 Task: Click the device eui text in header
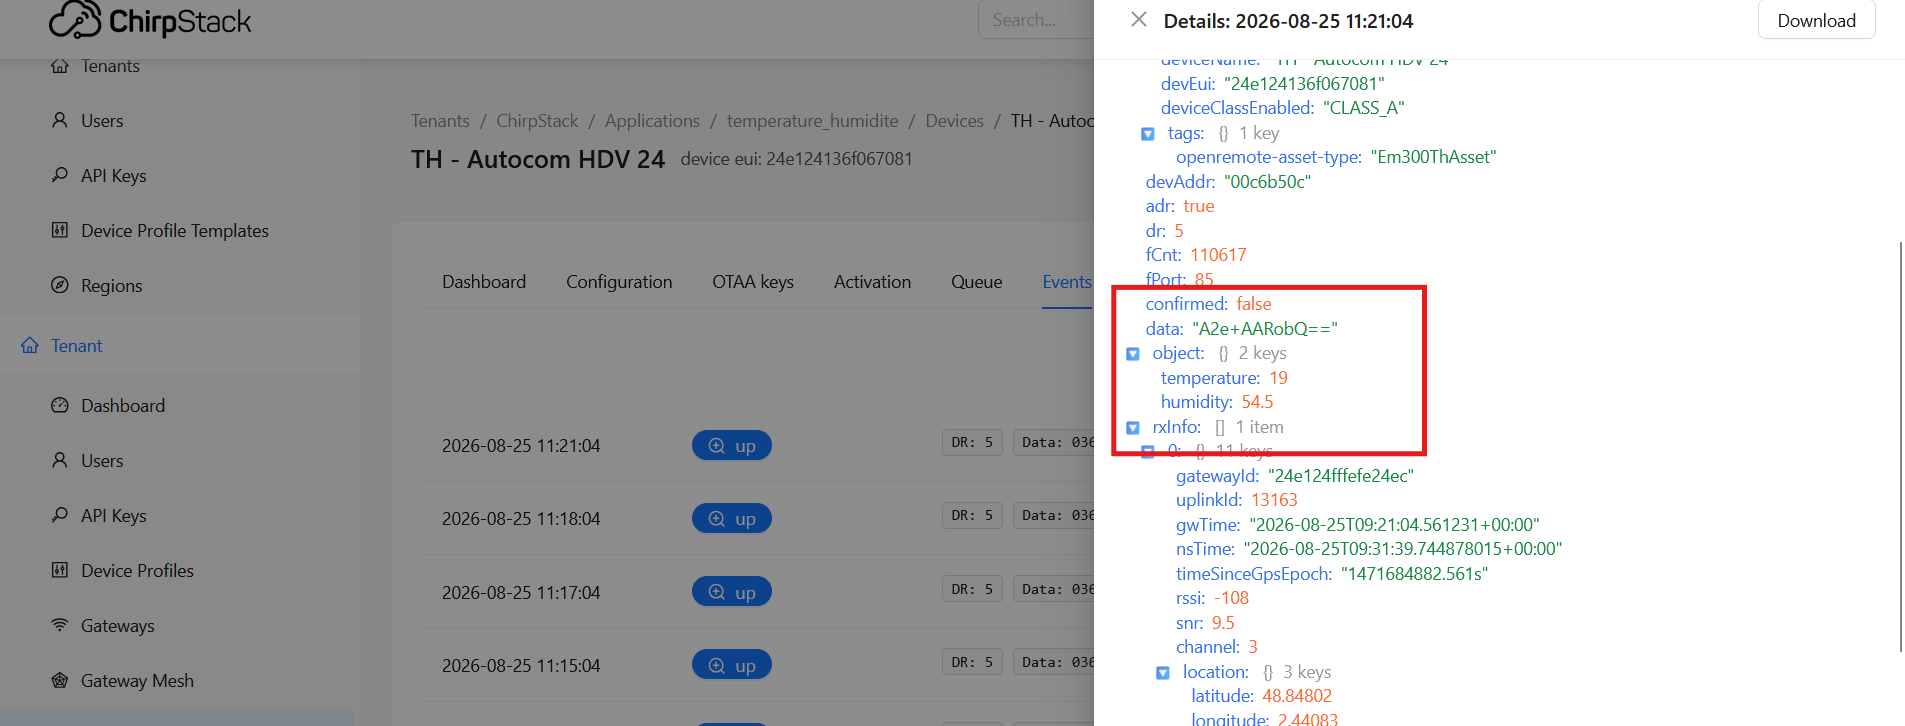point(796,159)
